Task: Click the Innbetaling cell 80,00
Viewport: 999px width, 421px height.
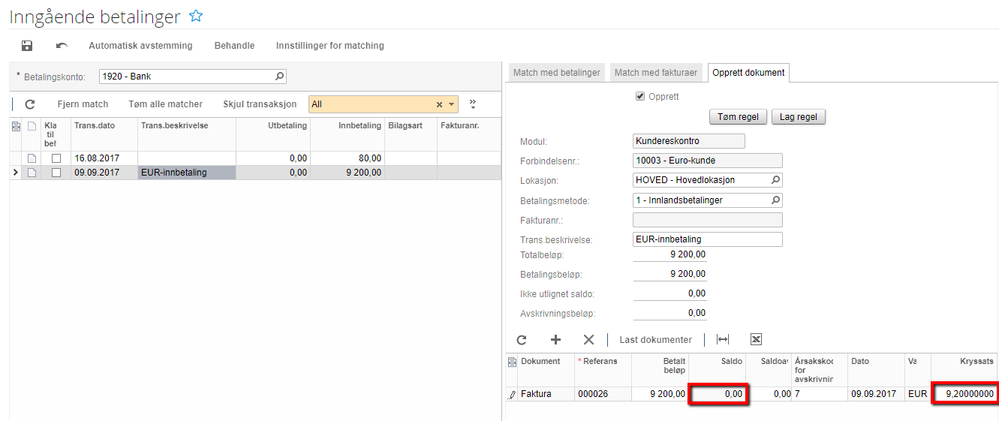Action: point(347,158)
